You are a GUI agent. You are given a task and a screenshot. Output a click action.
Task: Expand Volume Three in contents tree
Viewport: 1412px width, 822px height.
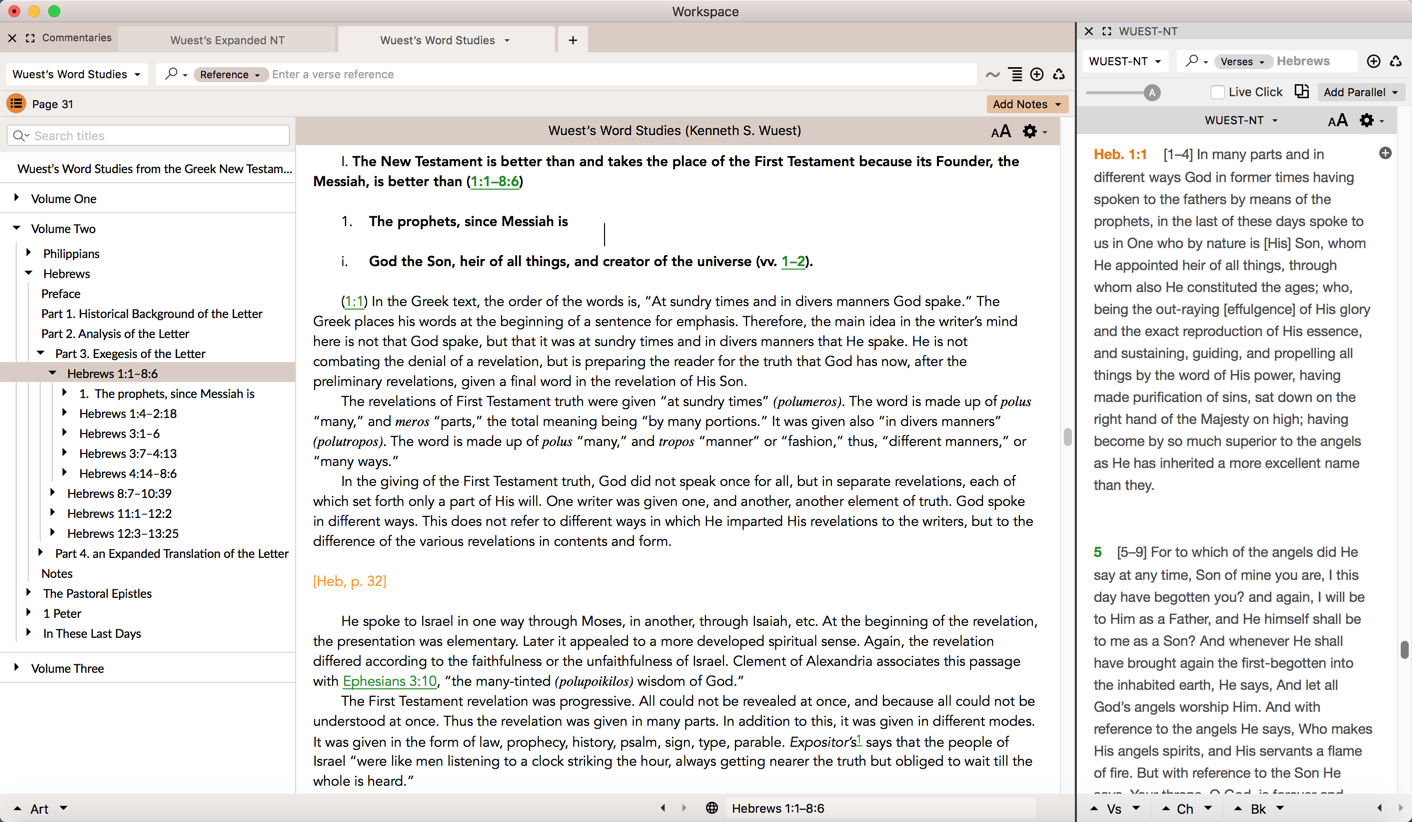(16, 668)
